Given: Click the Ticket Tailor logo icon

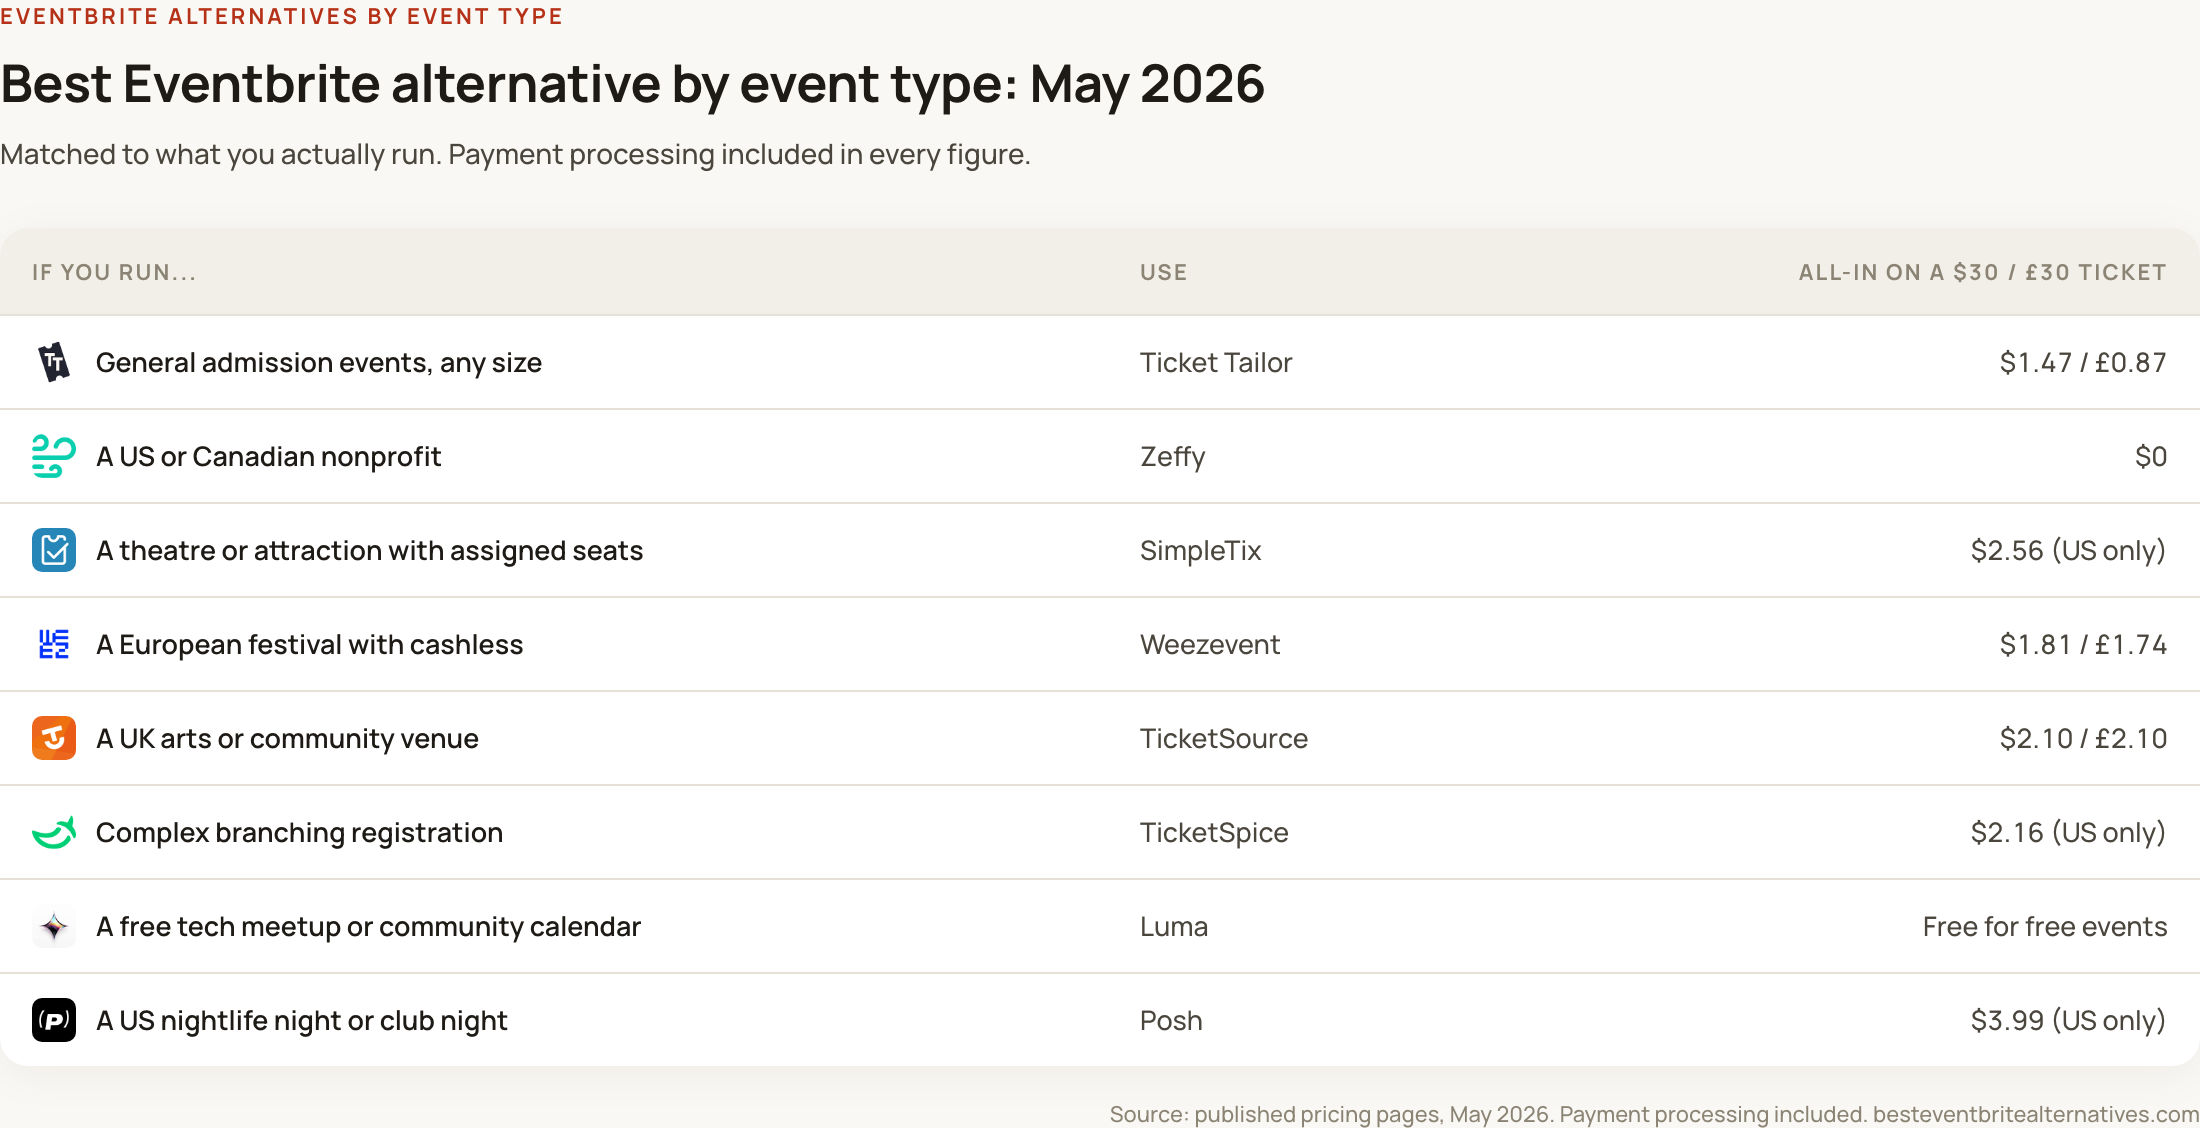Looking at the screenshot, I should point(54,362).
